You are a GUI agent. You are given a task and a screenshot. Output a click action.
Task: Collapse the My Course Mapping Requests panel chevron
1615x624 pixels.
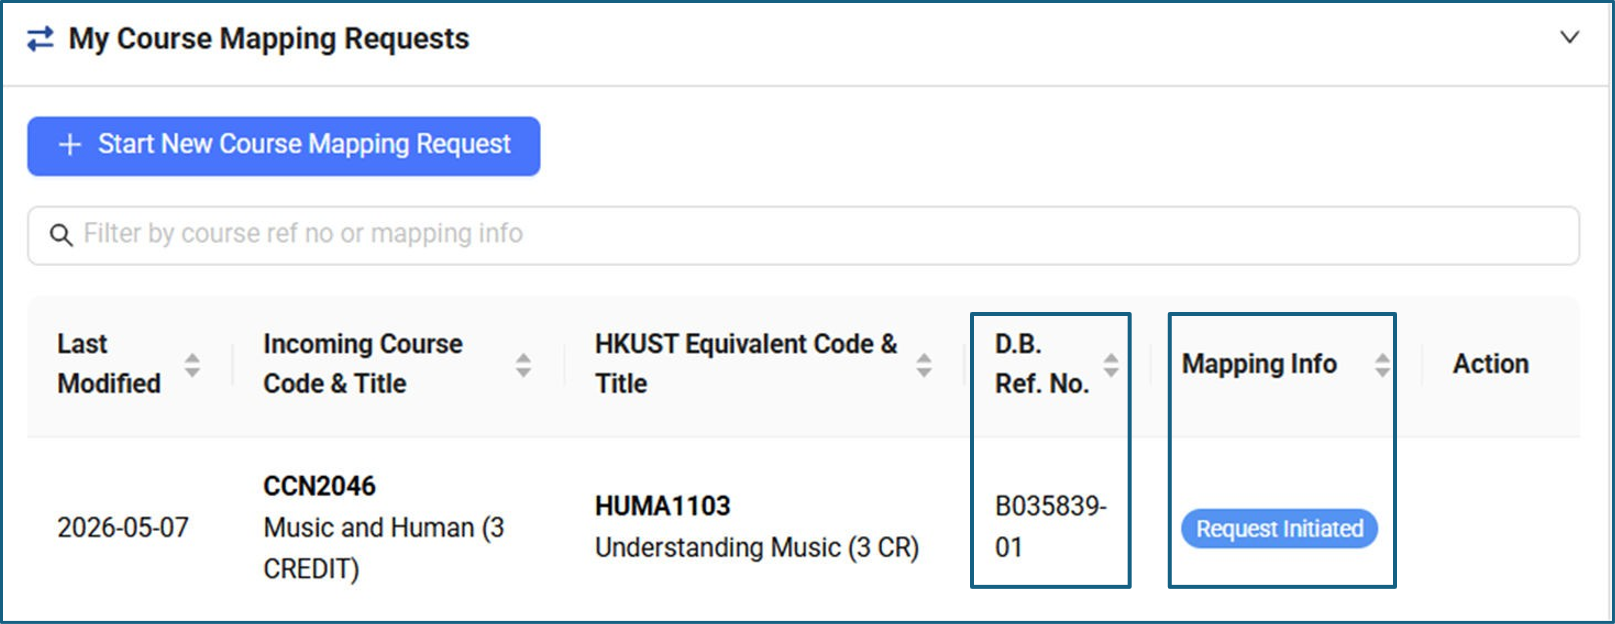click(x=1569, y=38)
